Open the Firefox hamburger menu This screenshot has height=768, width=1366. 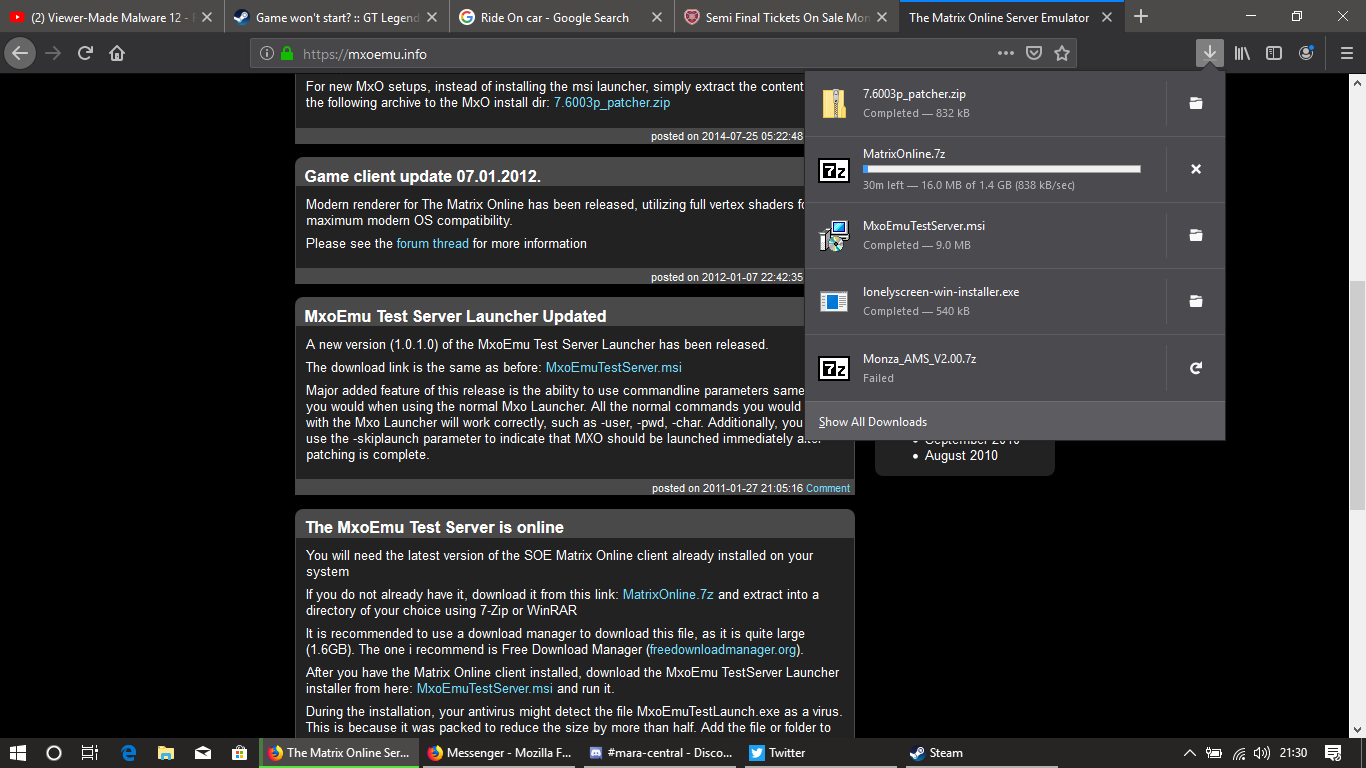1343,54
